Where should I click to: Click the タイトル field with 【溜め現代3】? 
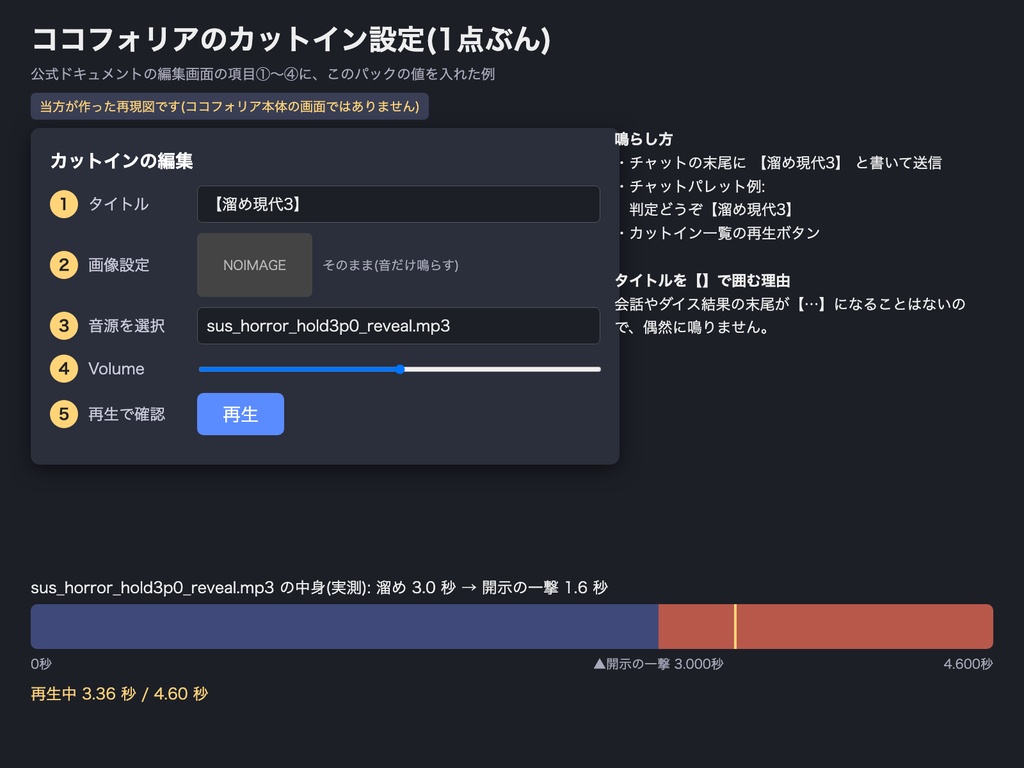[398, 204]
